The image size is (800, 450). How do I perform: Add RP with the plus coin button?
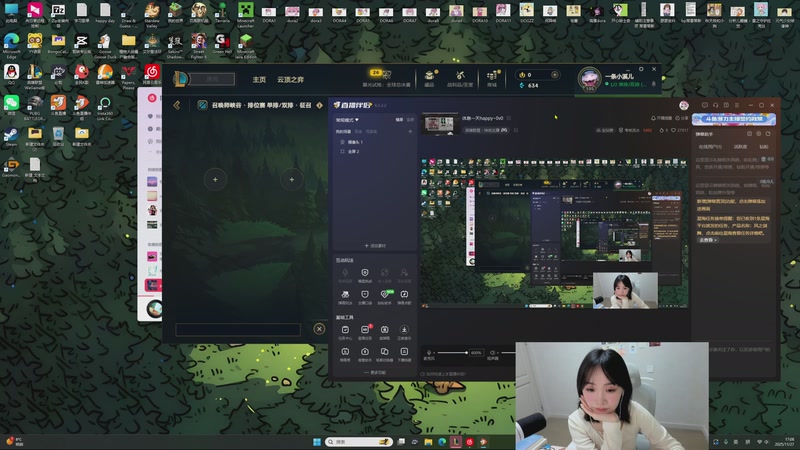click(555, 74)
